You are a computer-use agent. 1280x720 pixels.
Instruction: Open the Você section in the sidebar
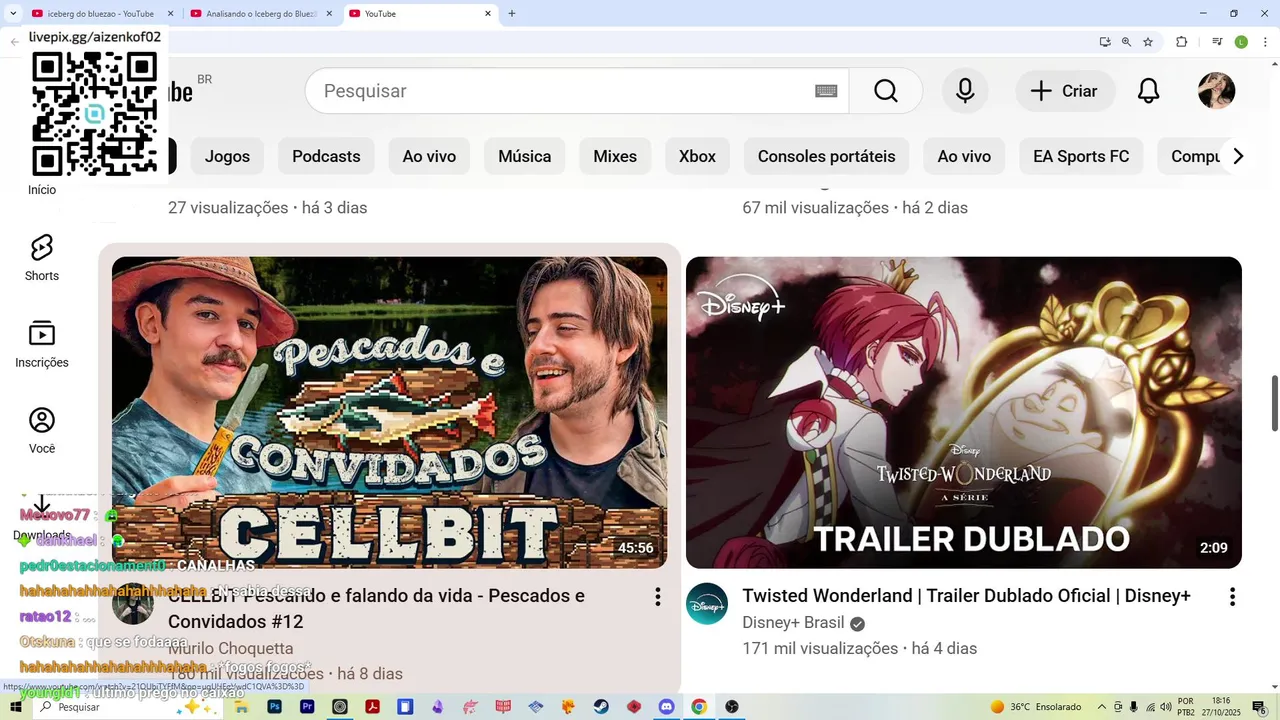coord(42,431)
